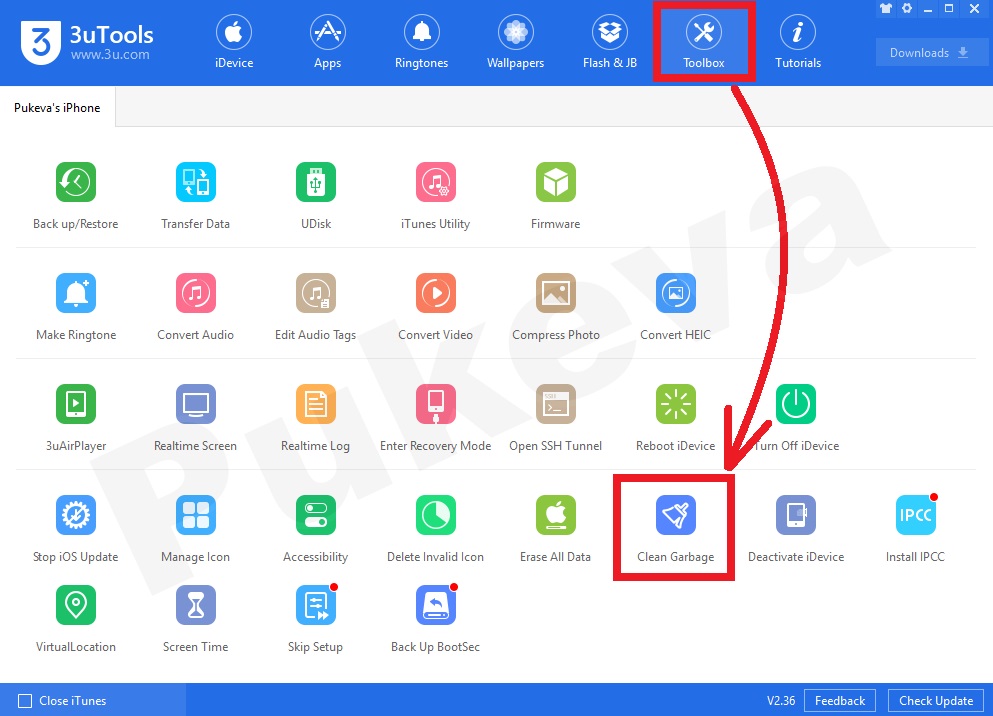Click Enter Recovery Mode icon
The height and width of the screenshot is (716, 993).
pos(436,404)
